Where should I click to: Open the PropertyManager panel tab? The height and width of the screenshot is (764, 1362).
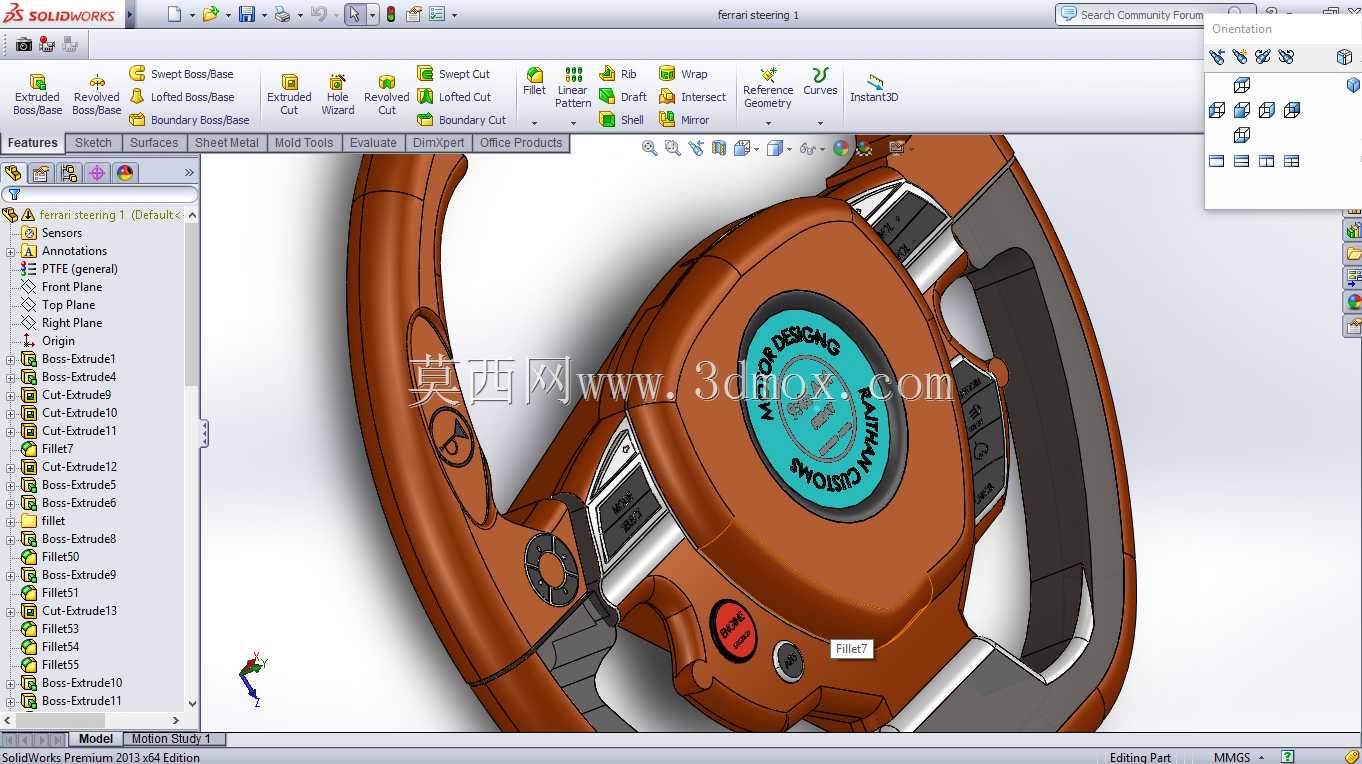pos(41,173)
